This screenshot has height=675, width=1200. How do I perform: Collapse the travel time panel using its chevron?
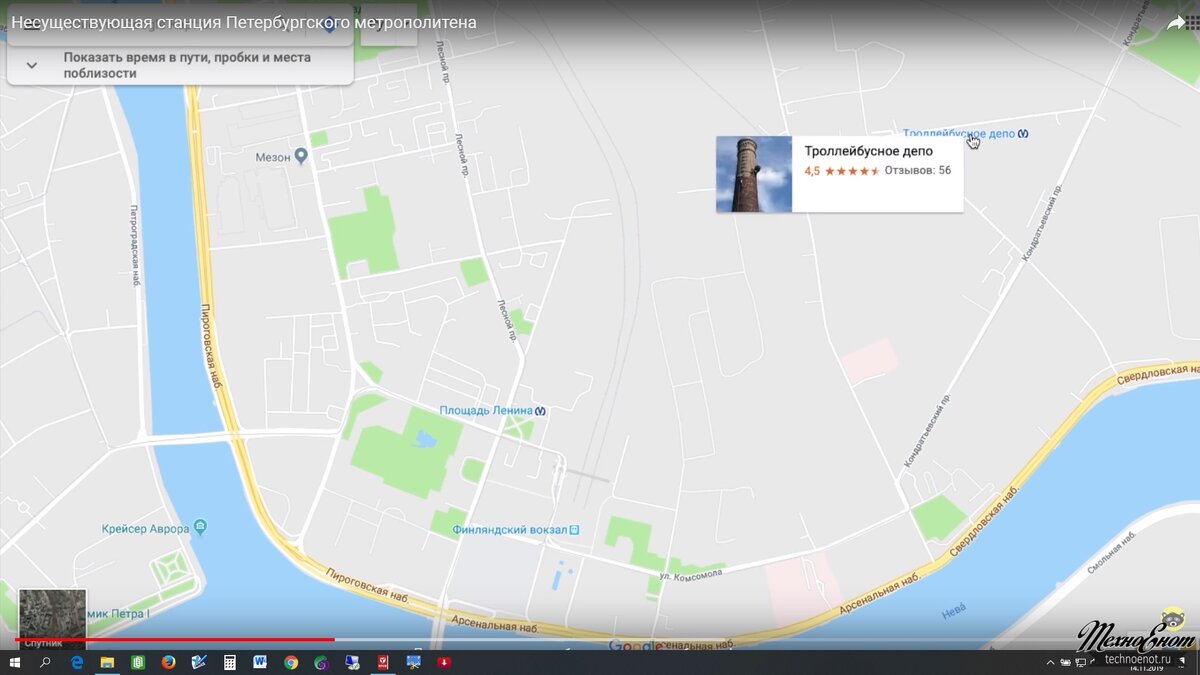click(31, 63)
